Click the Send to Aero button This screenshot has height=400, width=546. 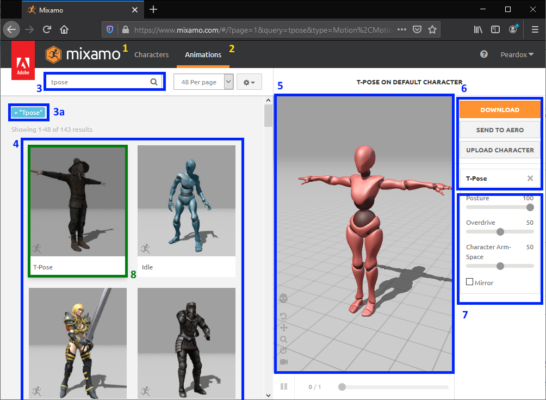point(500,130)
